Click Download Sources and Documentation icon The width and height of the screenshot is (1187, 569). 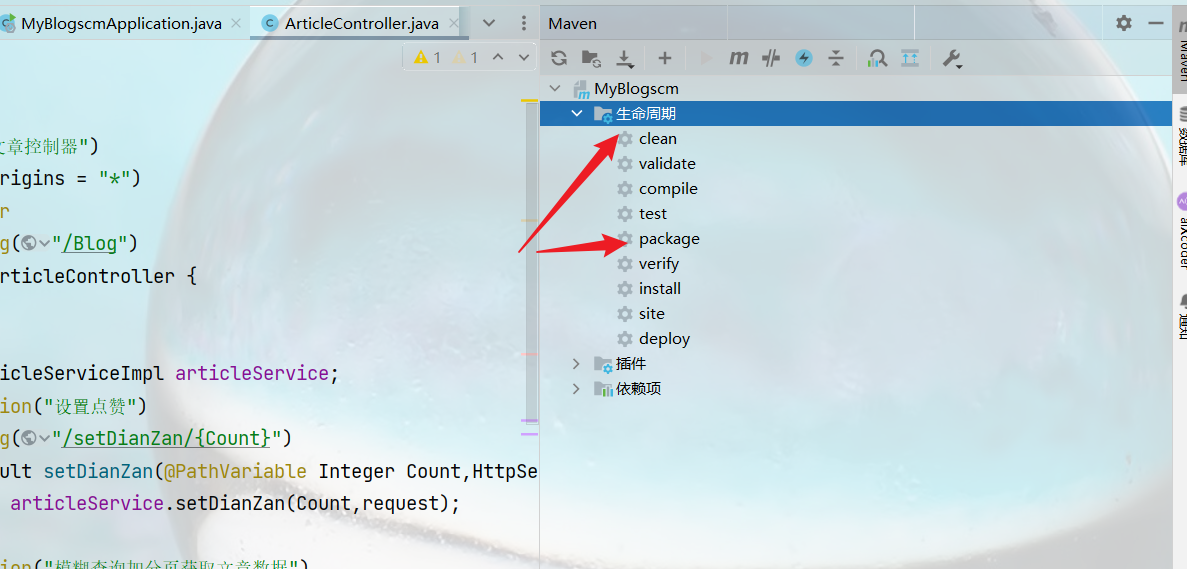[625, 58]
